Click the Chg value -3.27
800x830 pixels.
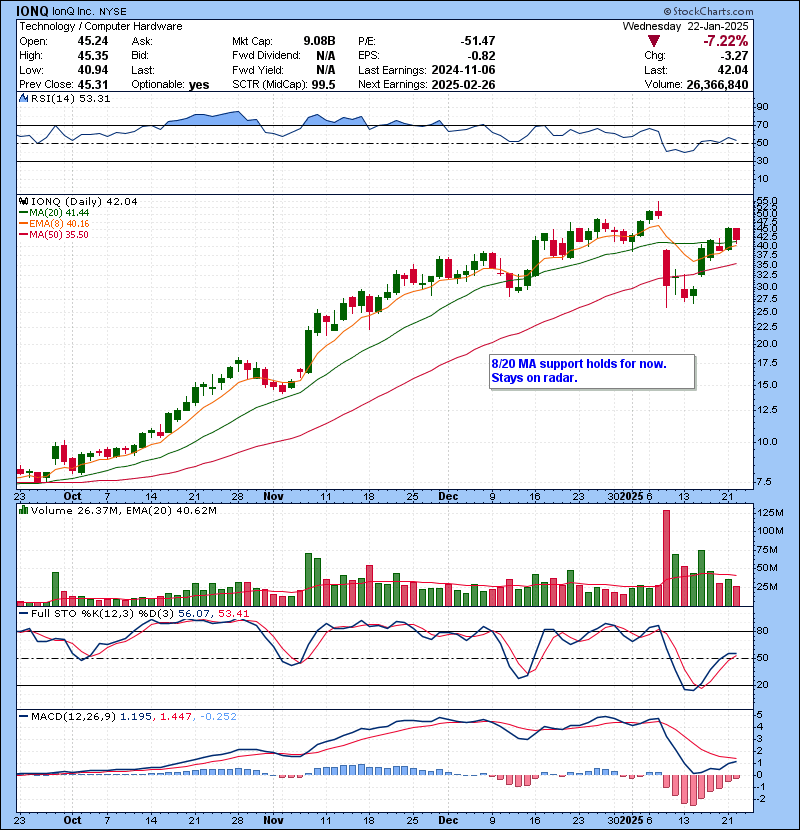(734, 56)
